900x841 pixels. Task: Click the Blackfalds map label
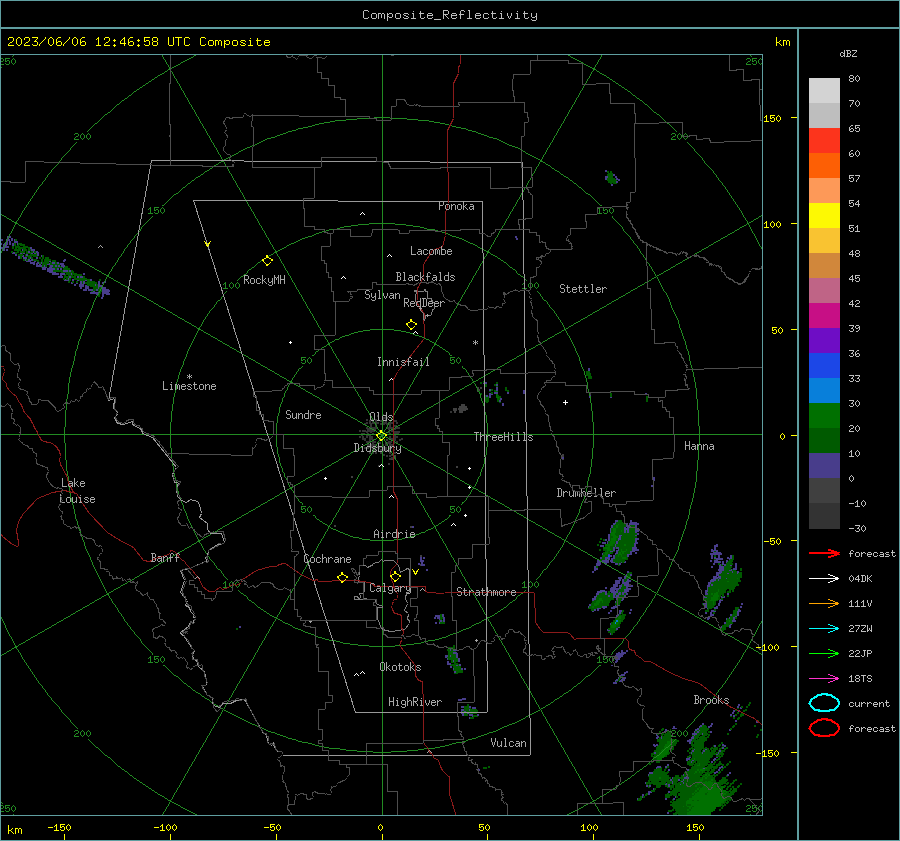pos(425,277)
